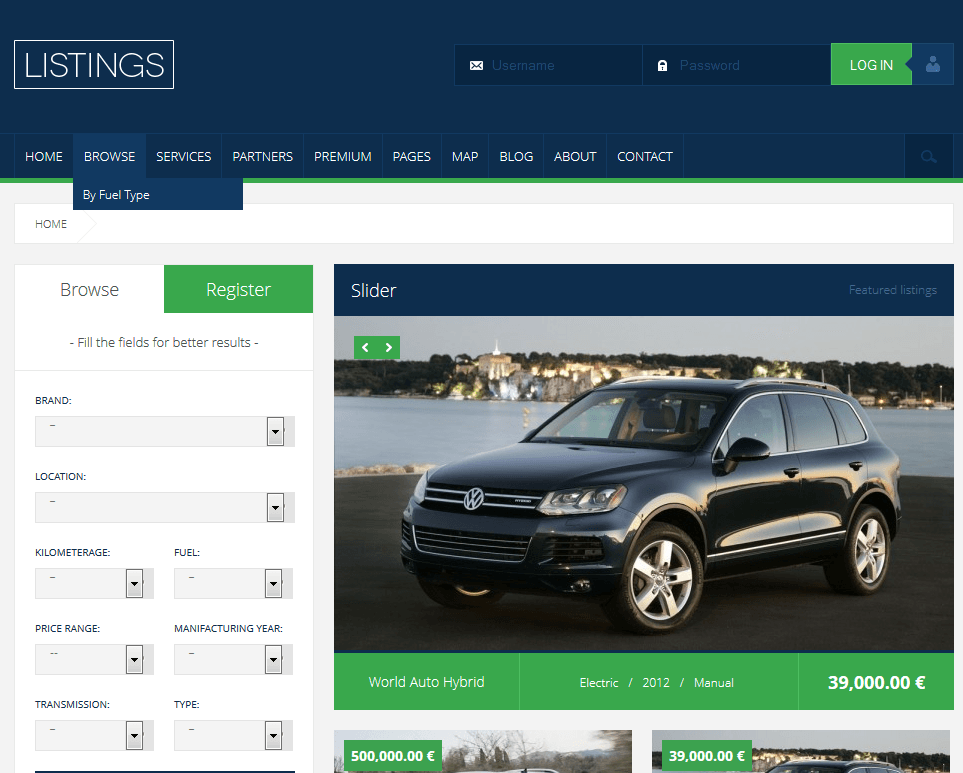Open the BROWSE menu item
This screenshot has height=773, width=963.
[109, 157]
